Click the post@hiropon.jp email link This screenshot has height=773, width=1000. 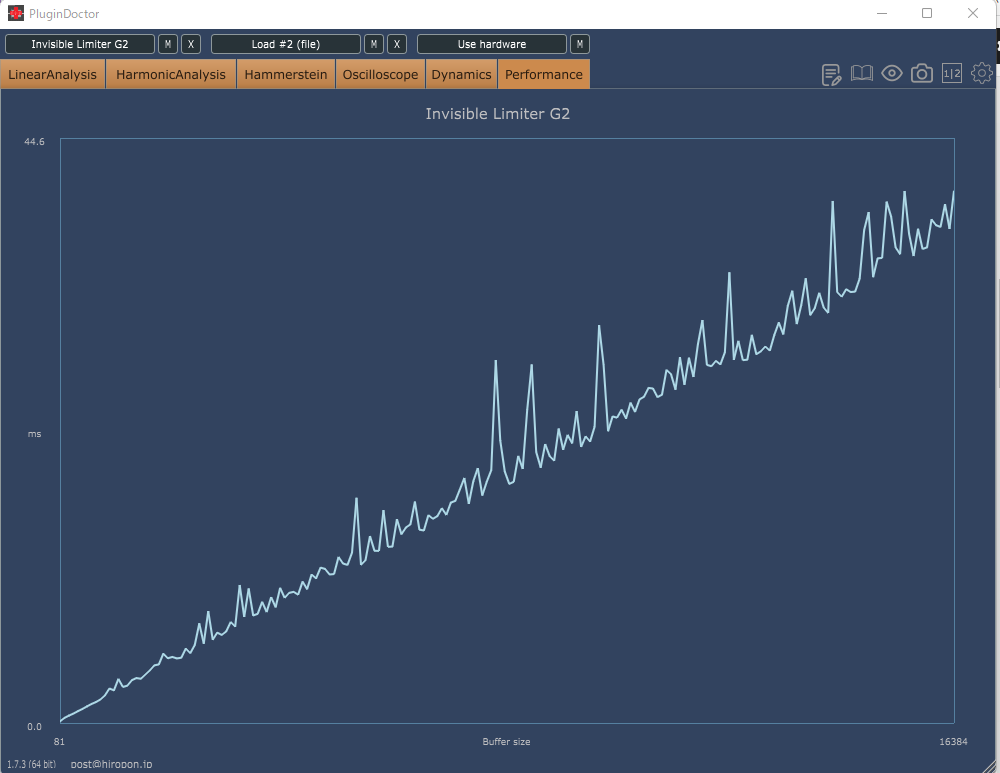pos(112,764)
